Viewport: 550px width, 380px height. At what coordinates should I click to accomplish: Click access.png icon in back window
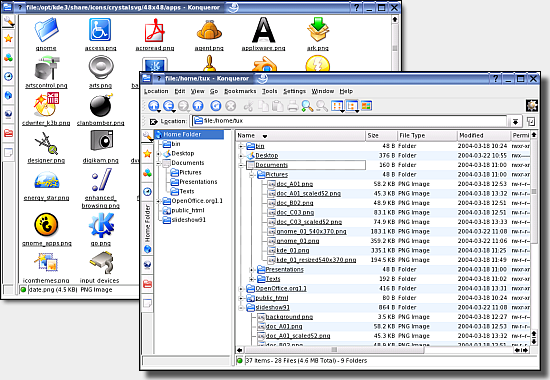[100, 30]
